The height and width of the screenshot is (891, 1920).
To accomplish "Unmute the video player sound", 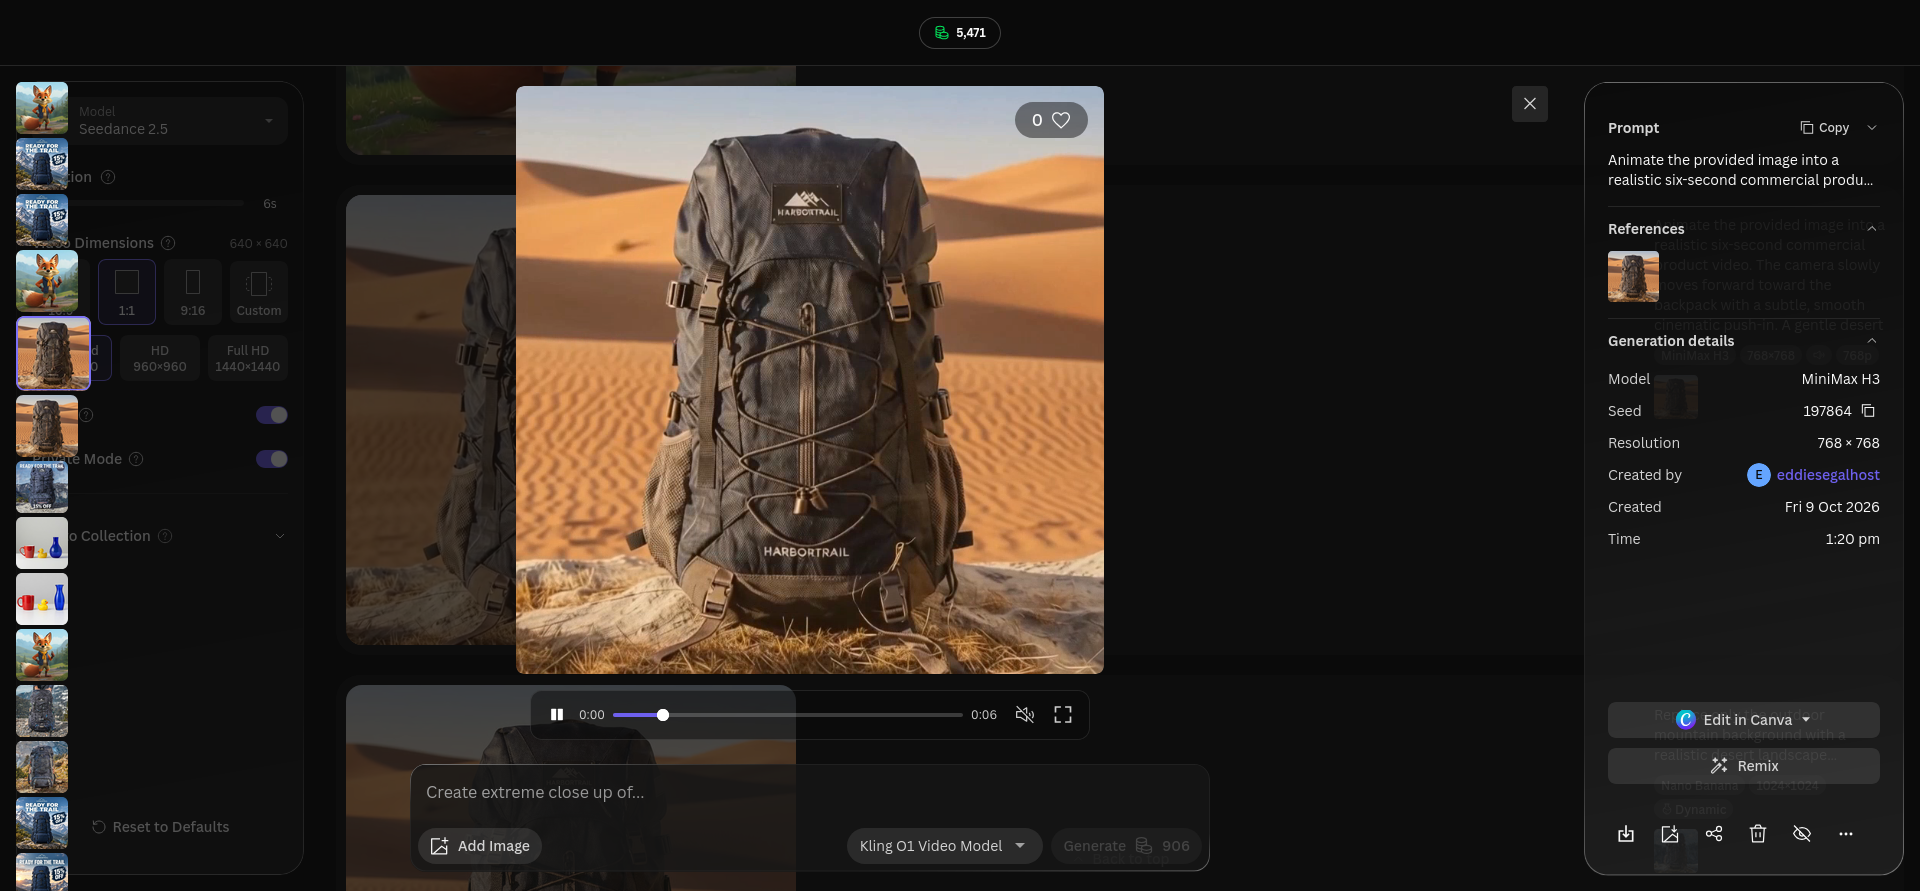I will coord(1025,714).
